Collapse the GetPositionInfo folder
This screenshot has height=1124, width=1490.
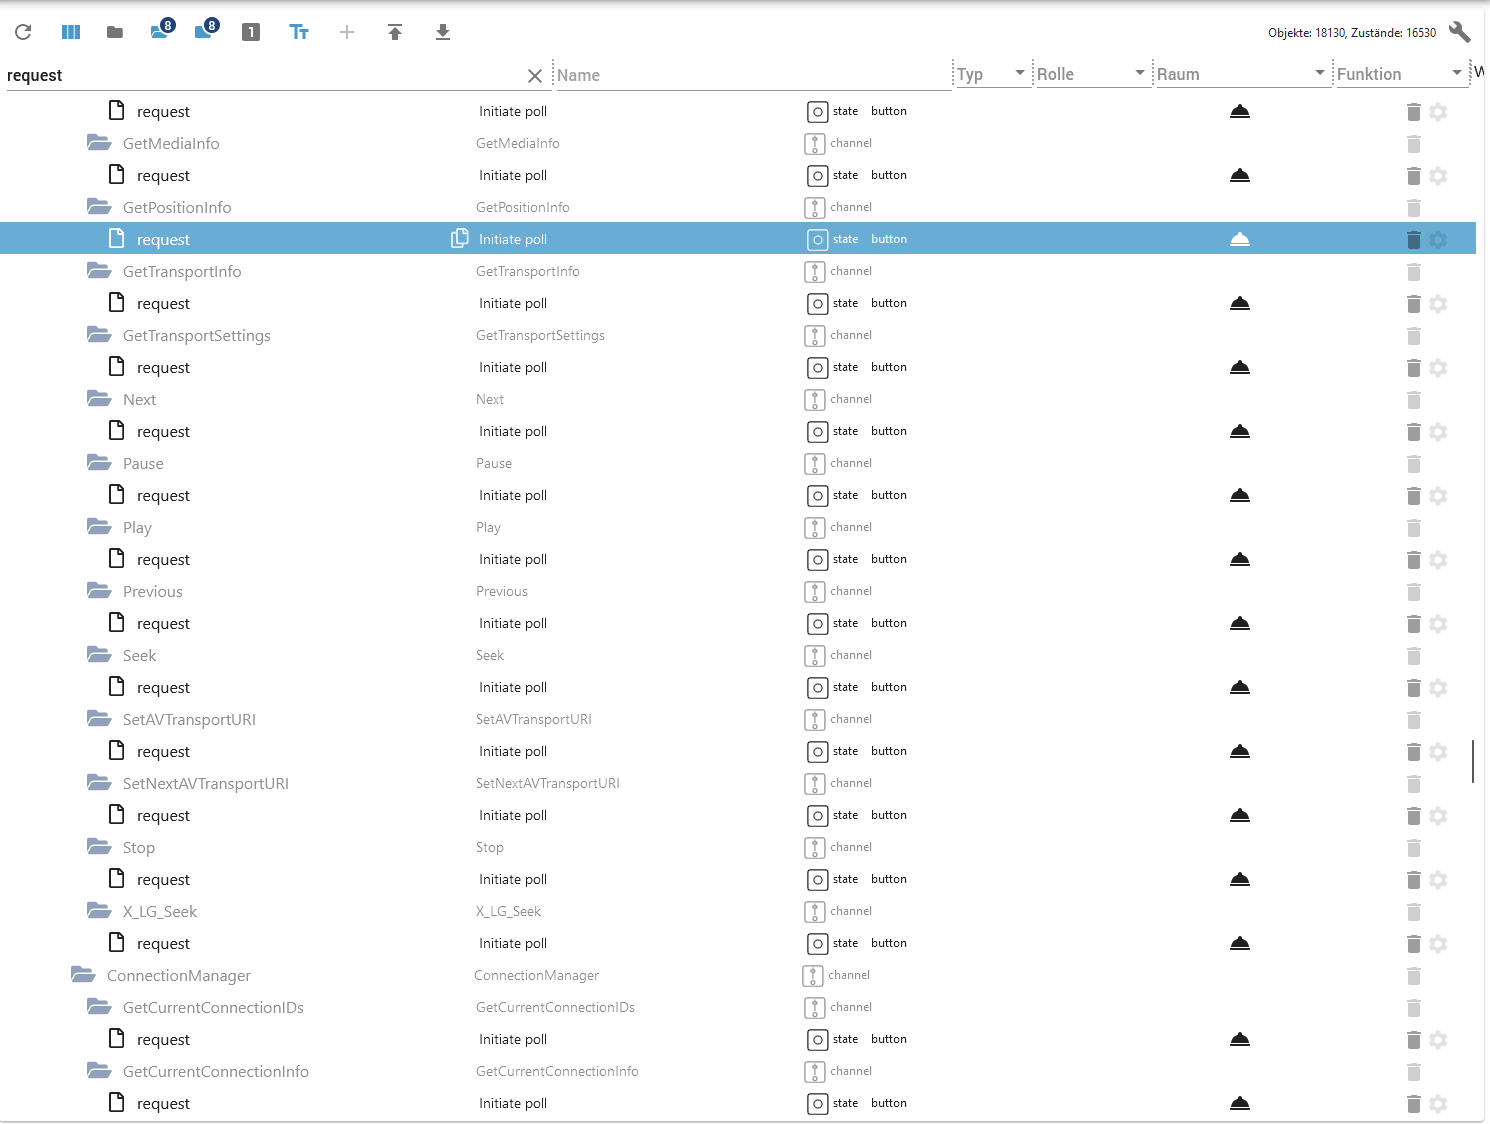[x=99, y=207]
